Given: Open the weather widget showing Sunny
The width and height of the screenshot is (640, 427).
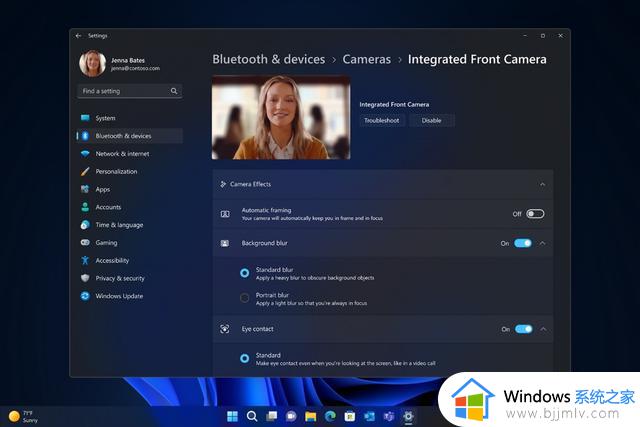Looking at the screenshot, I should 23,416.
